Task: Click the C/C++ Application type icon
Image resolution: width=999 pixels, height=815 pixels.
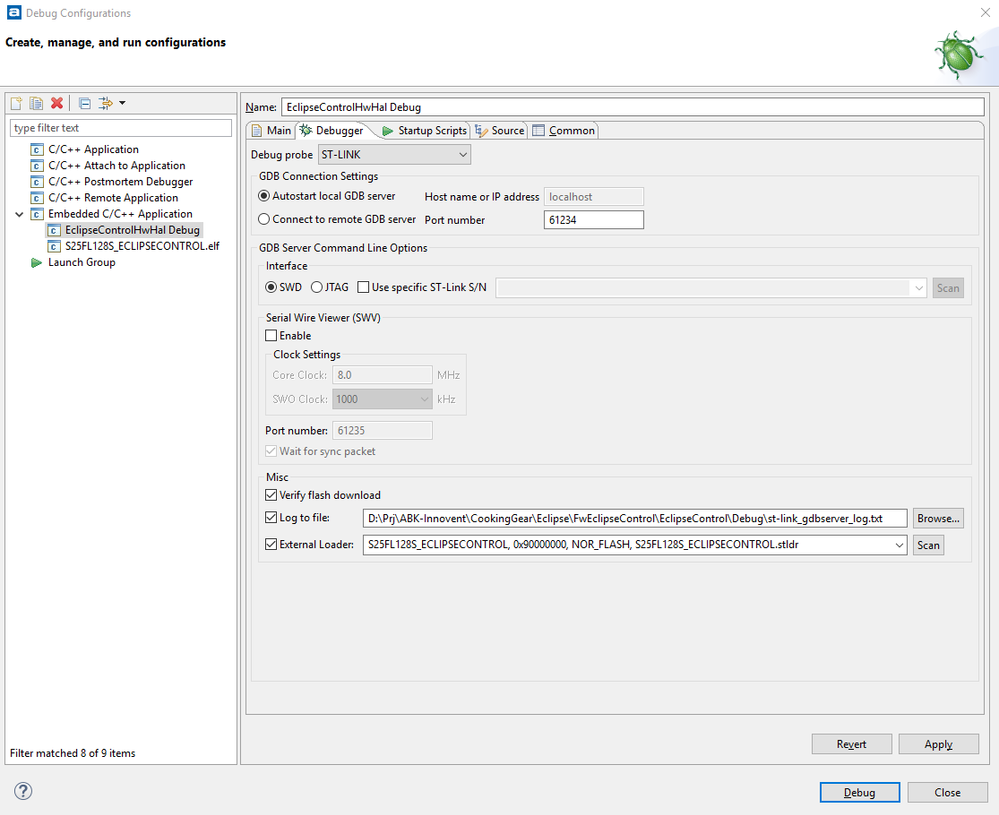Action: (x=37, y=150)
